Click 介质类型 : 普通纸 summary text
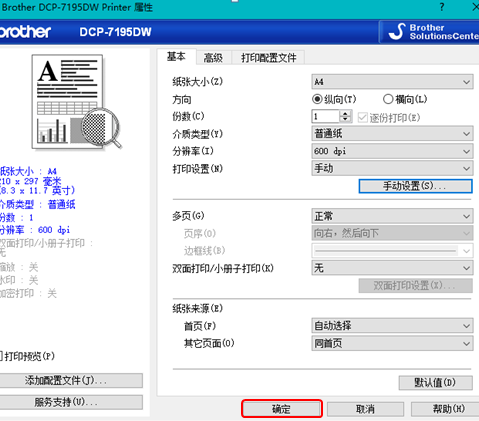 pyautogui.click(x=37, y=204)
